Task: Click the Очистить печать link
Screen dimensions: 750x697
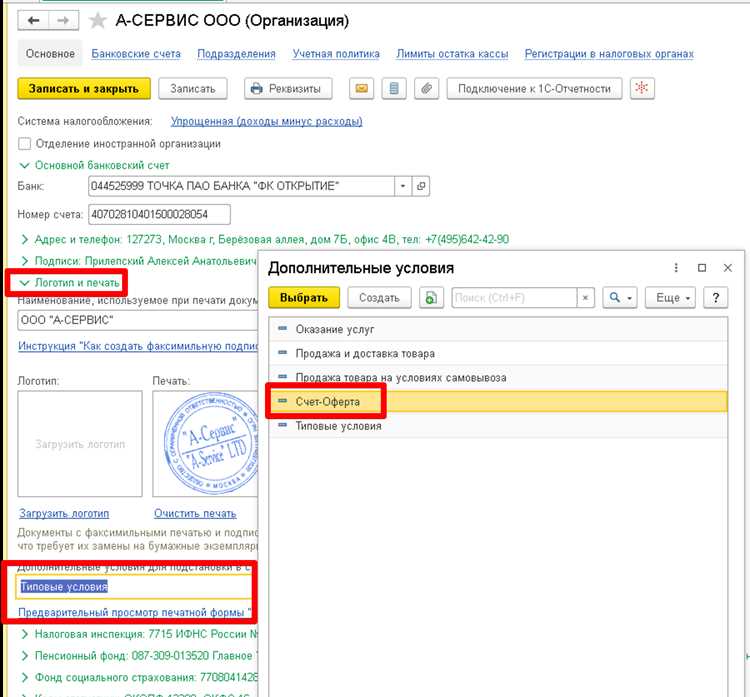Action: pyautogui.click(x=195, y=513)
